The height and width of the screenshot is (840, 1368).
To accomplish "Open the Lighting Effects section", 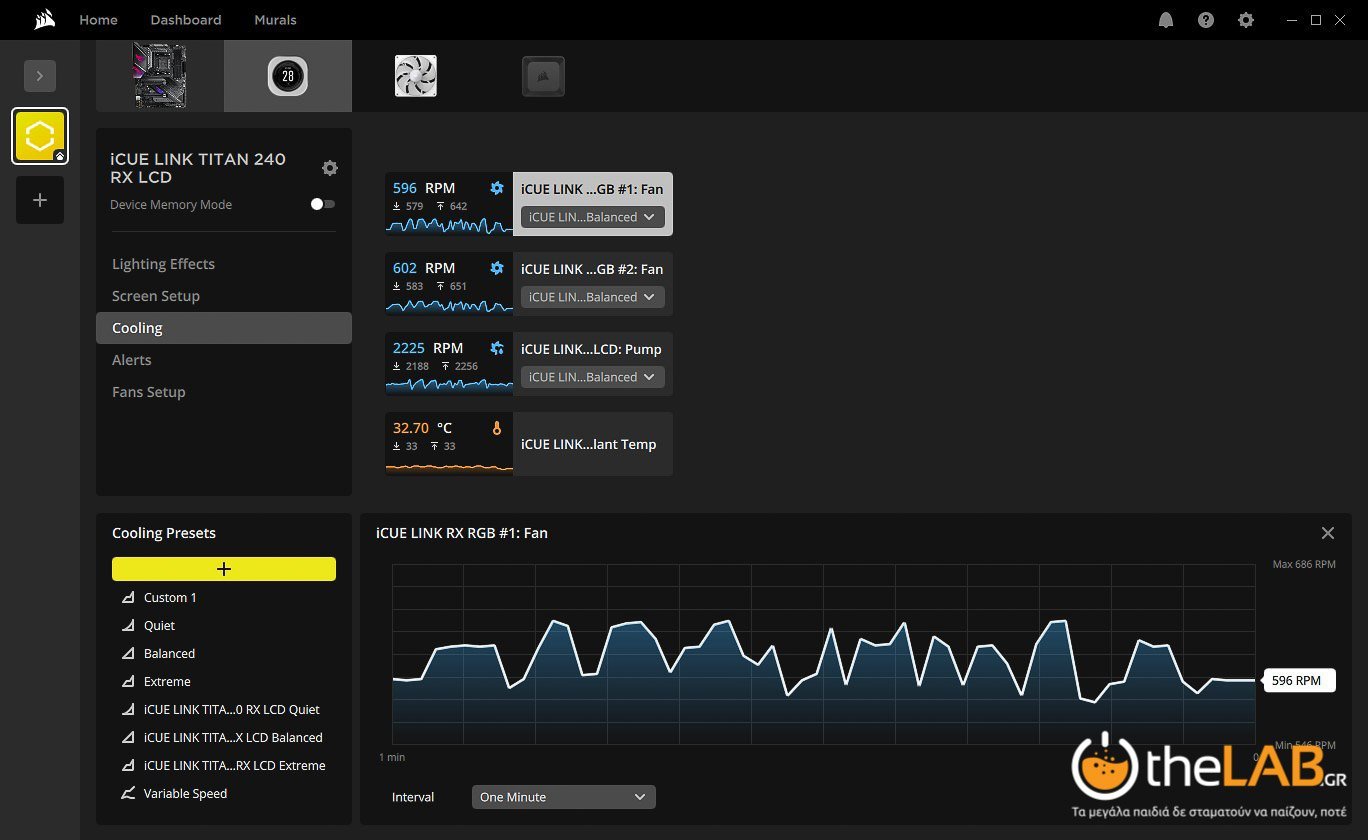I will (x=163, y=264).
